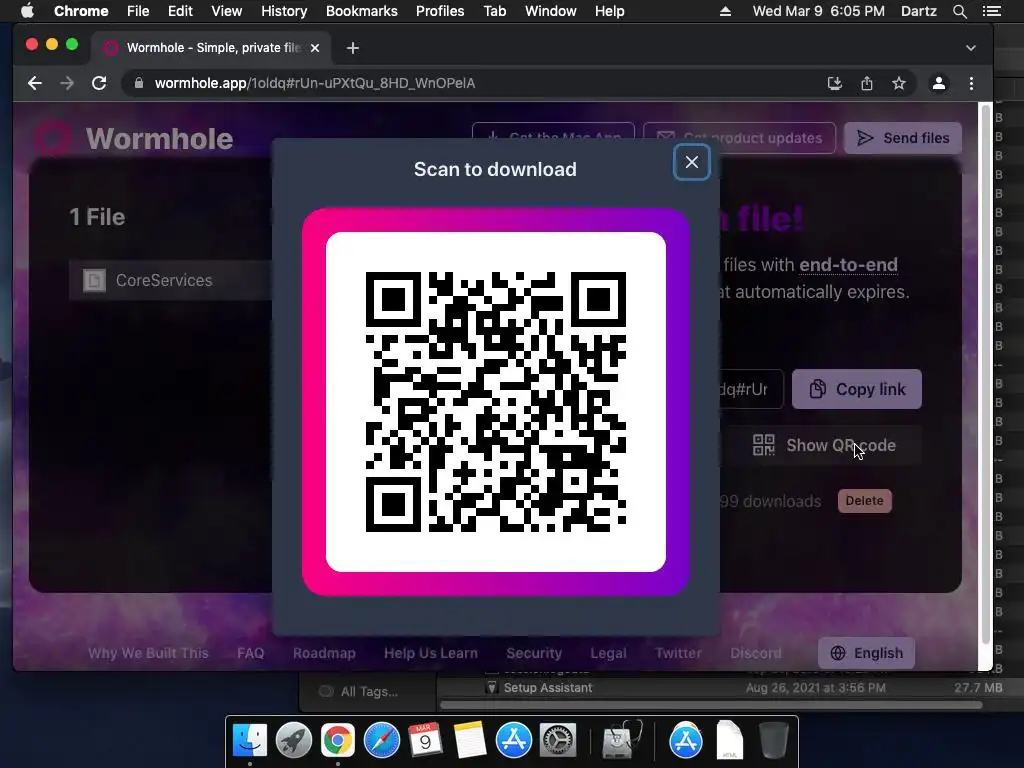
Task: Open Notes from the Dock
Action: tap(470, 741)
